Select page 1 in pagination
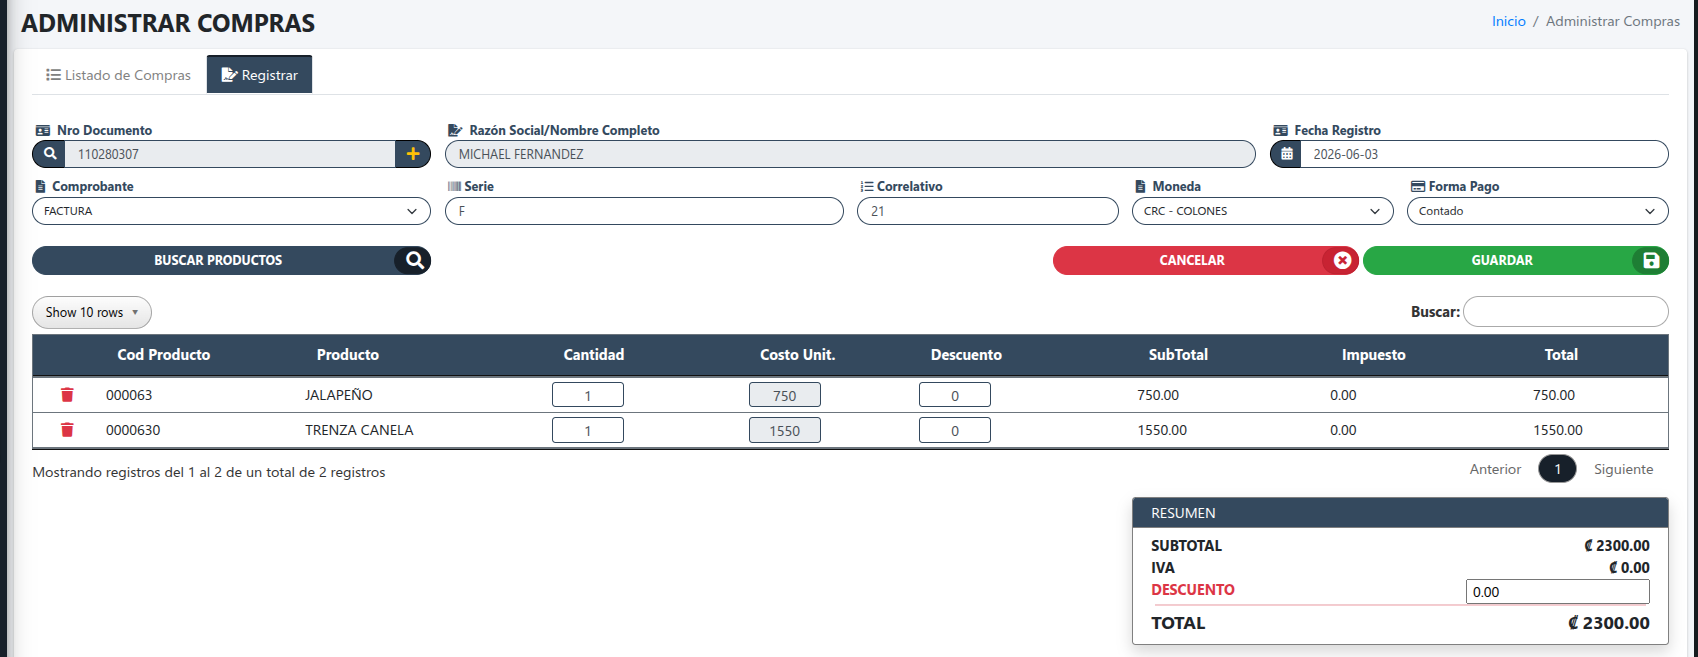Viewport: 1698px width, 657px height. tap(1557, 469)
